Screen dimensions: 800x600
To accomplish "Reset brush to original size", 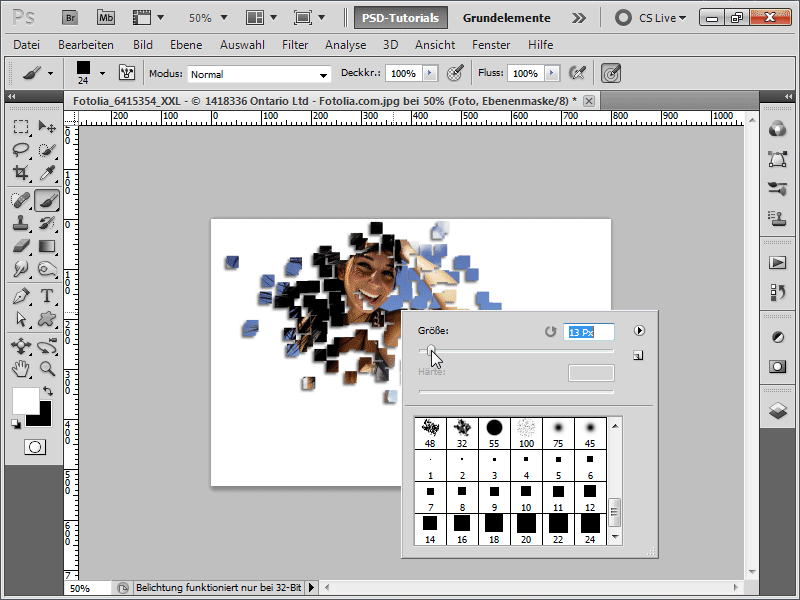I will (x=550, y=332).
